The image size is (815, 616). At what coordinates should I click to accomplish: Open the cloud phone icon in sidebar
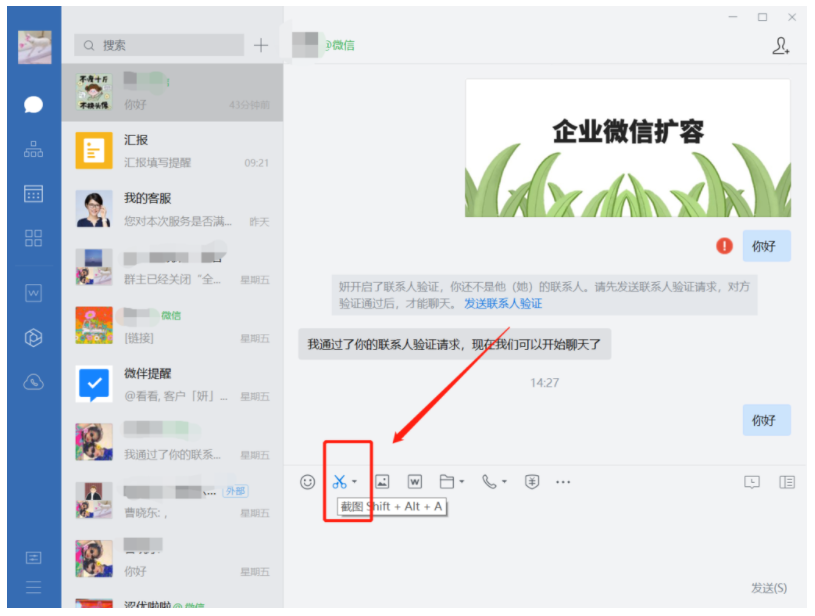[33, 382]
